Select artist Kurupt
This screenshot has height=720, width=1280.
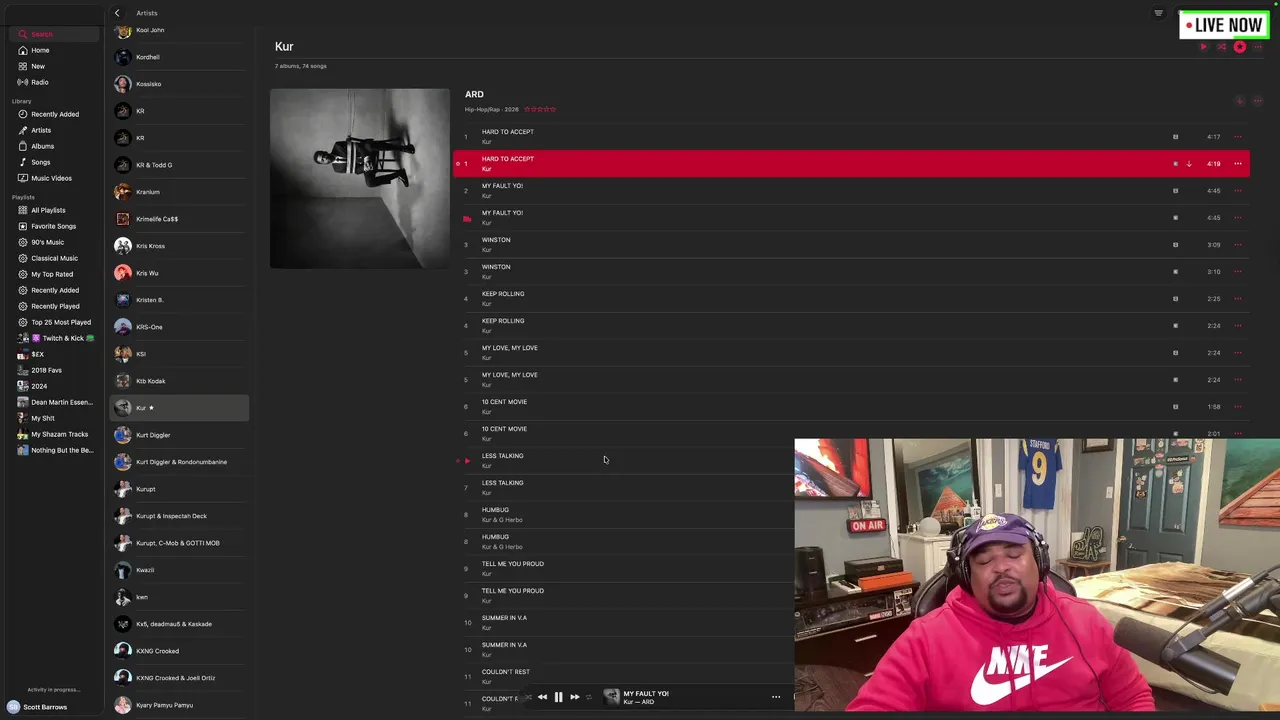(x=179, y=489)
